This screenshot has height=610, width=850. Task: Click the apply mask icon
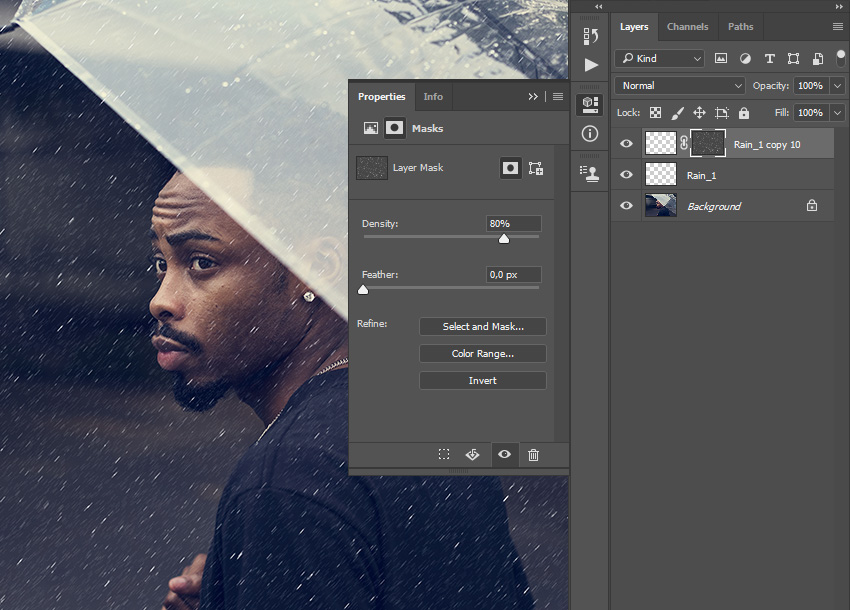pyautogui.click(x=472, y=454)
